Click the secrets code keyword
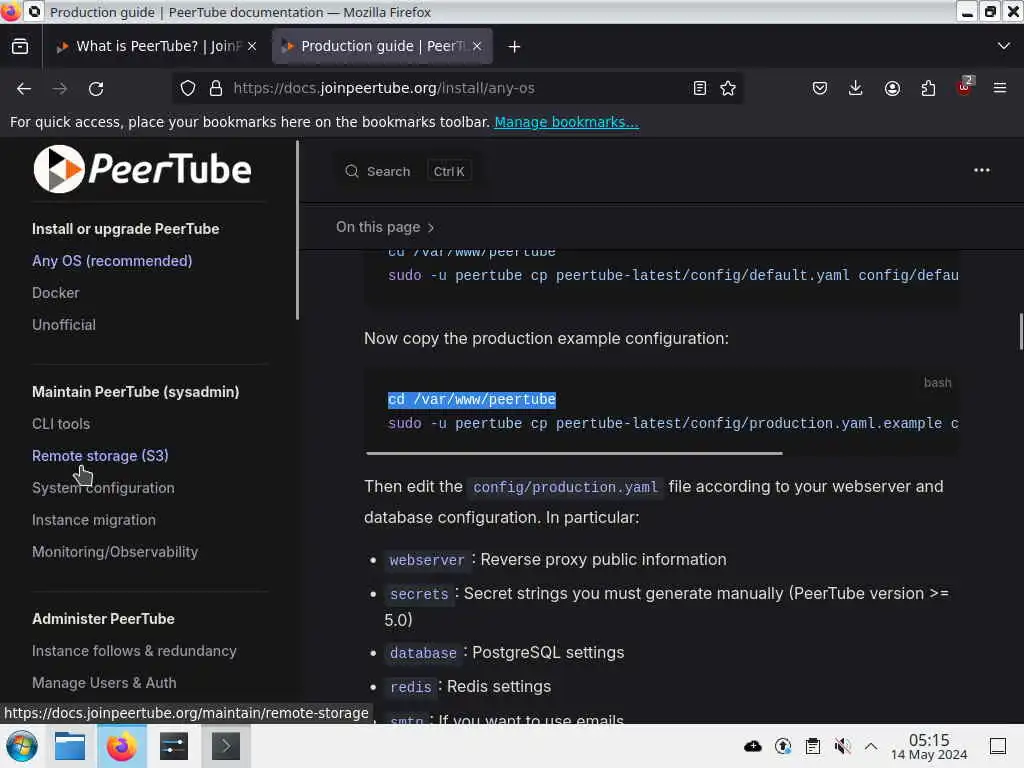The width and height of the screenshot is (1024, 768). [419, 594]
